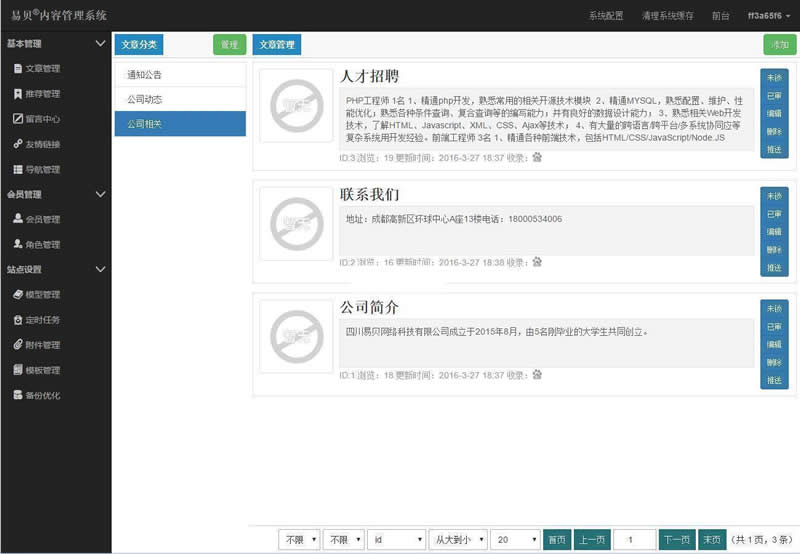This screenshot has height=554, width=800.
Task: Open the ff3a65f6 user dropdown
Action: click(769, 16)
